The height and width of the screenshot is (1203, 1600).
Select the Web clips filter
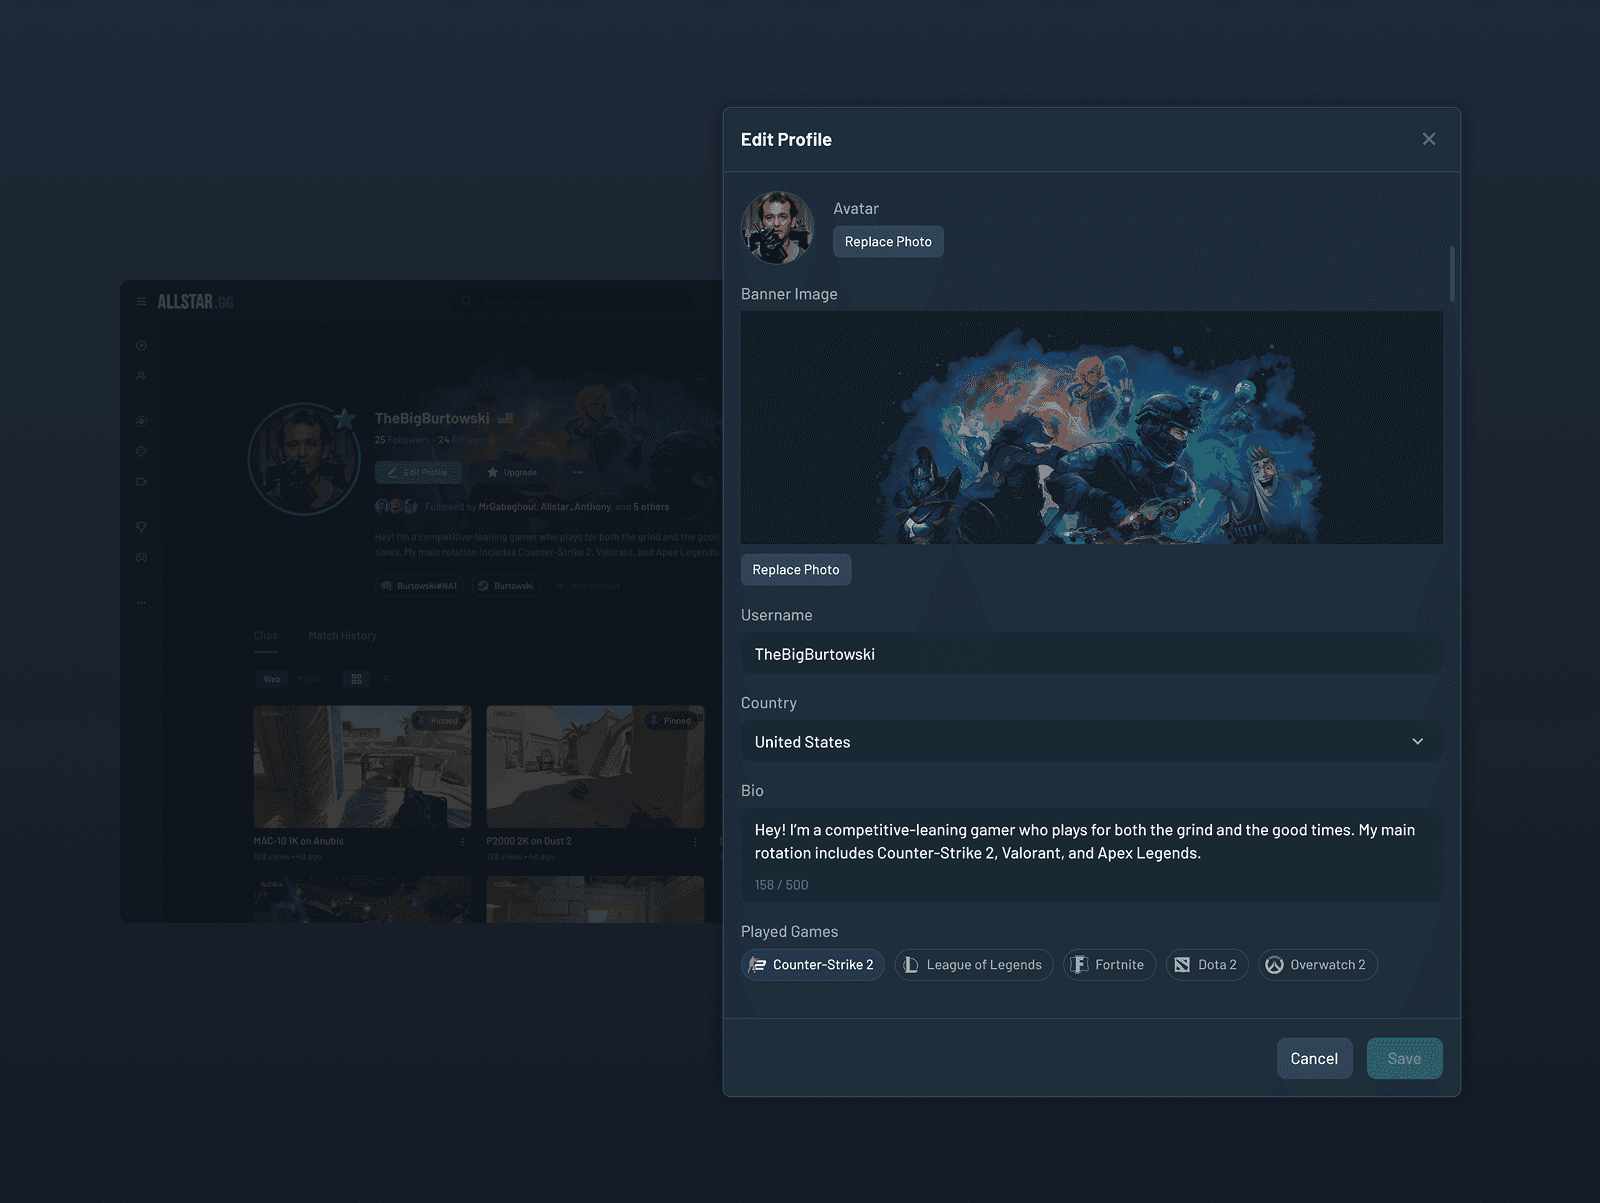pos(272,679)
